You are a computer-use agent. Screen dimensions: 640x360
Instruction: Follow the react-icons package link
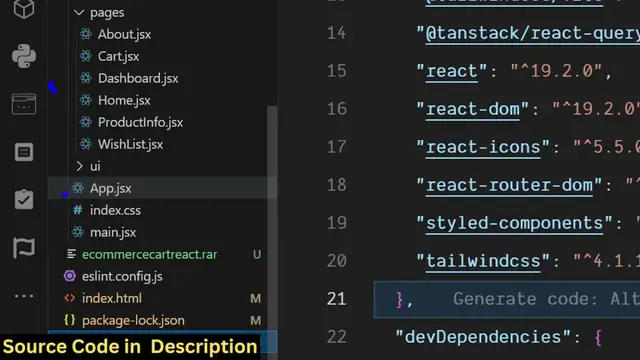[x=483, y=147]
